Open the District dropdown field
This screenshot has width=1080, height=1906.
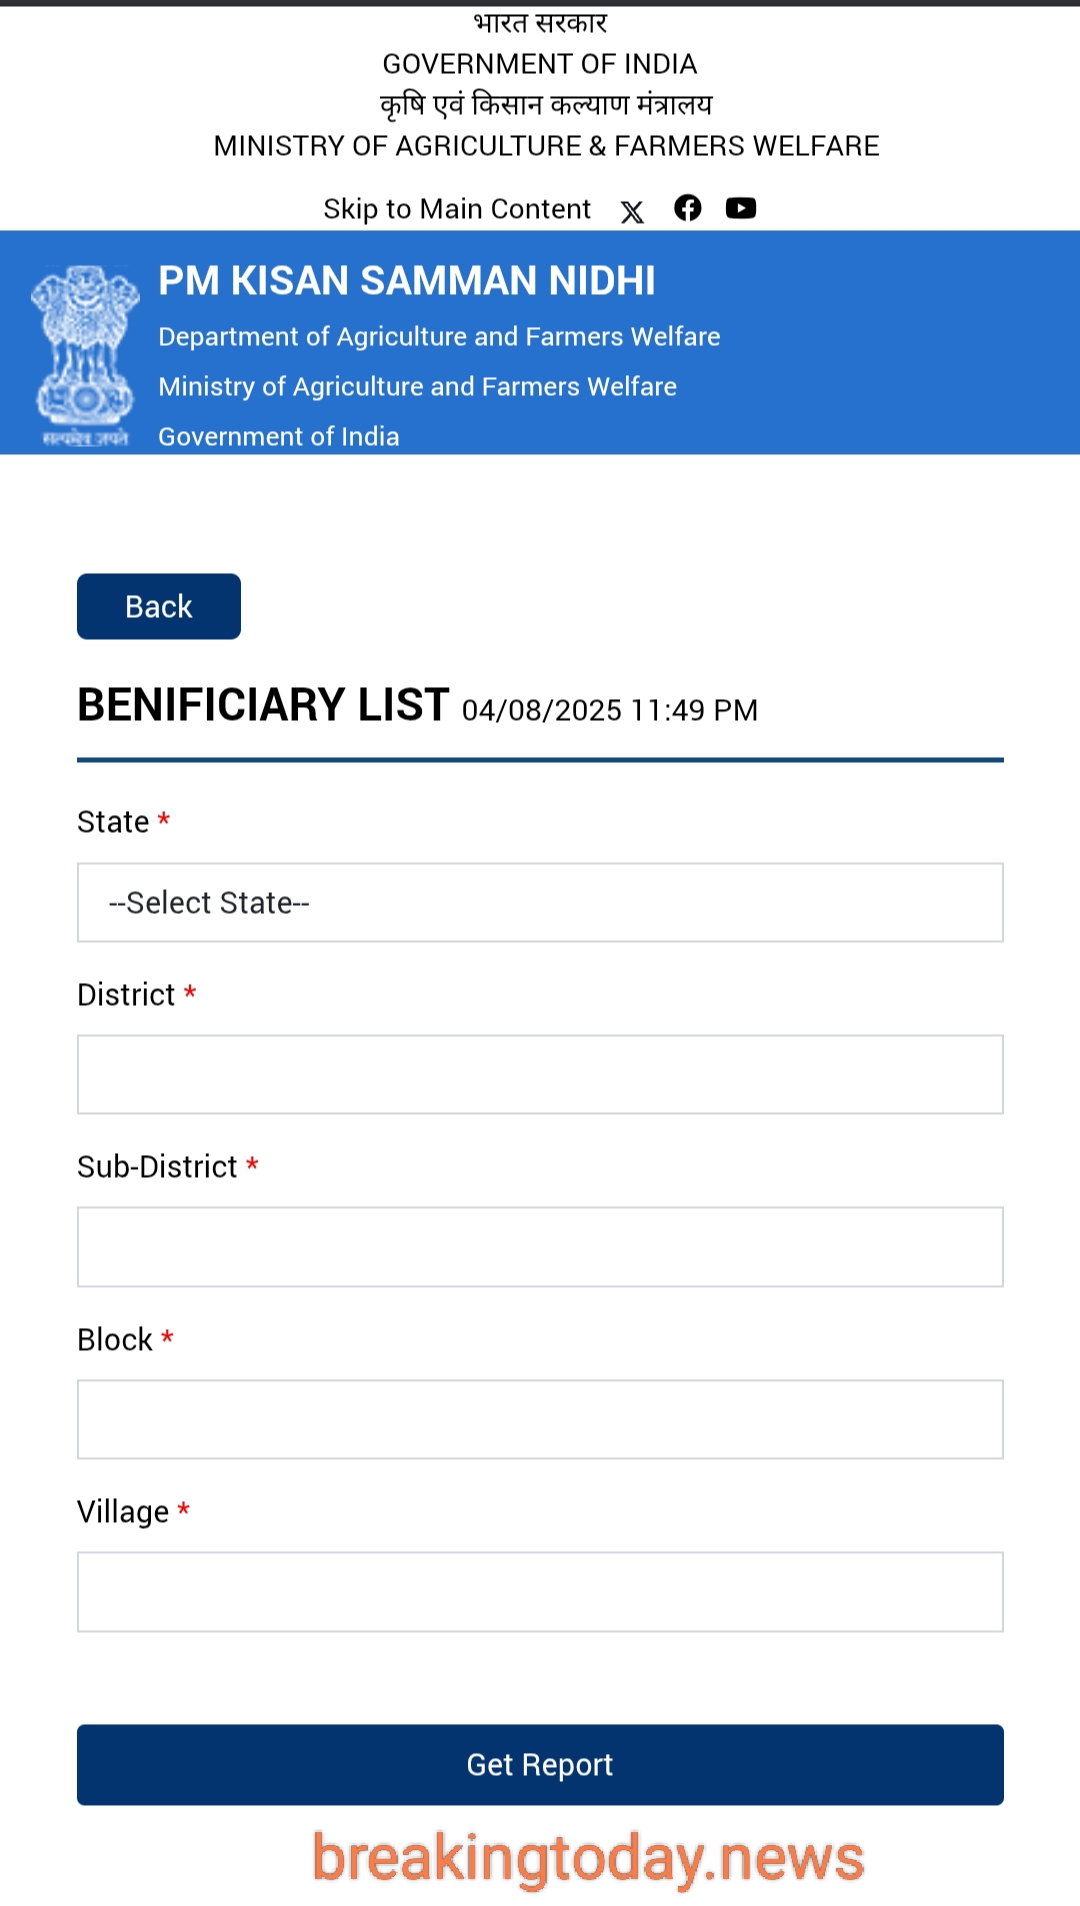[x=540, y=1074]
